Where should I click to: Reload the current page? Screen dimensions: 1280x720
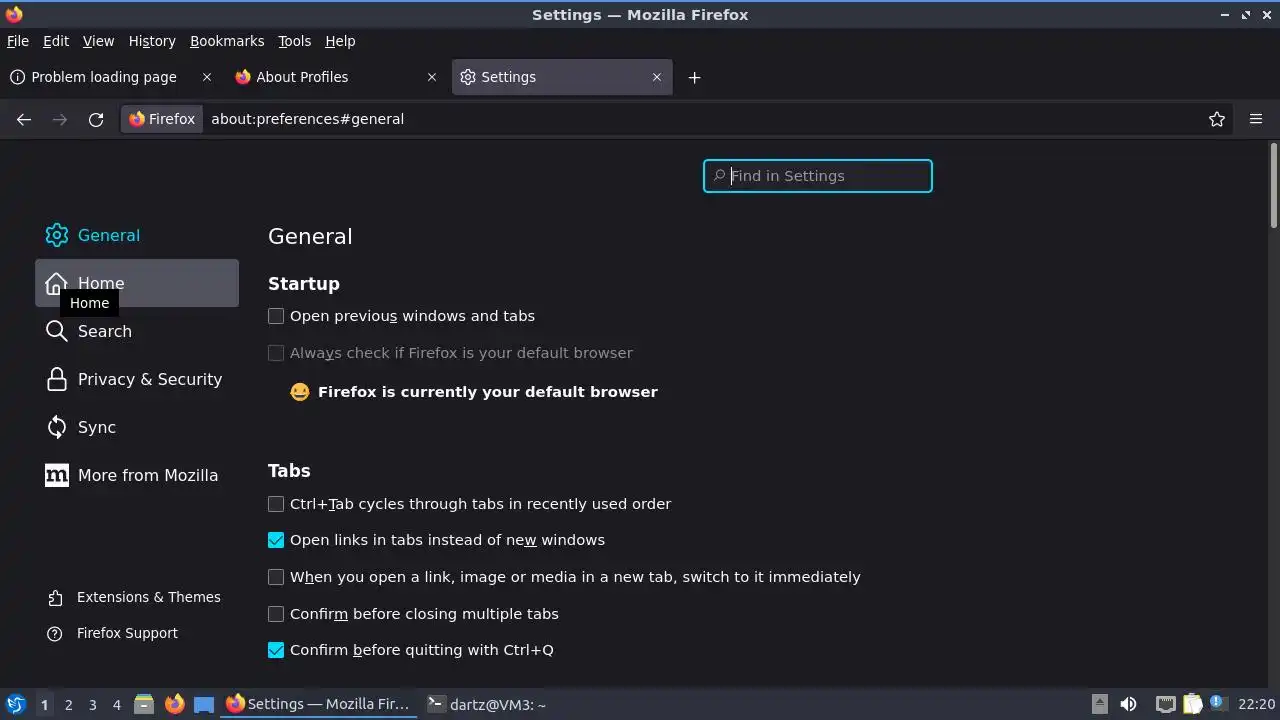click(96, 119)
